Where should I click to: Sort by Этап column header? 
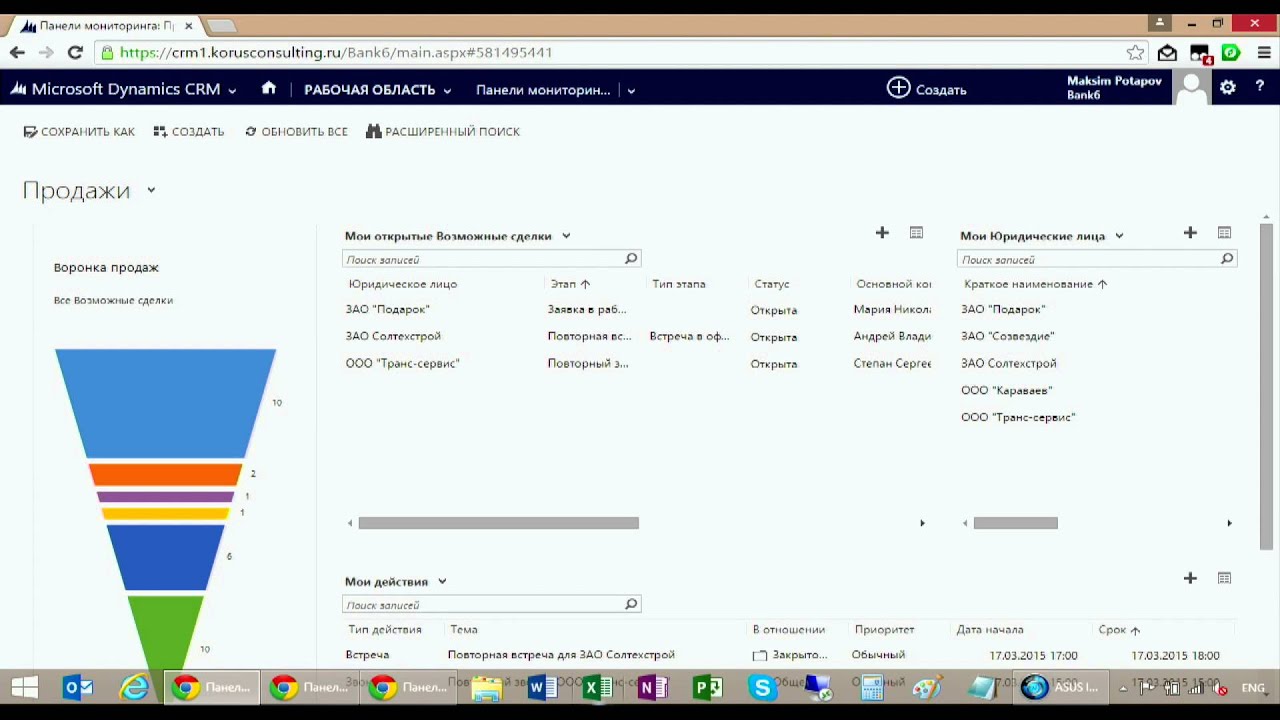click(x=570, y=284)
